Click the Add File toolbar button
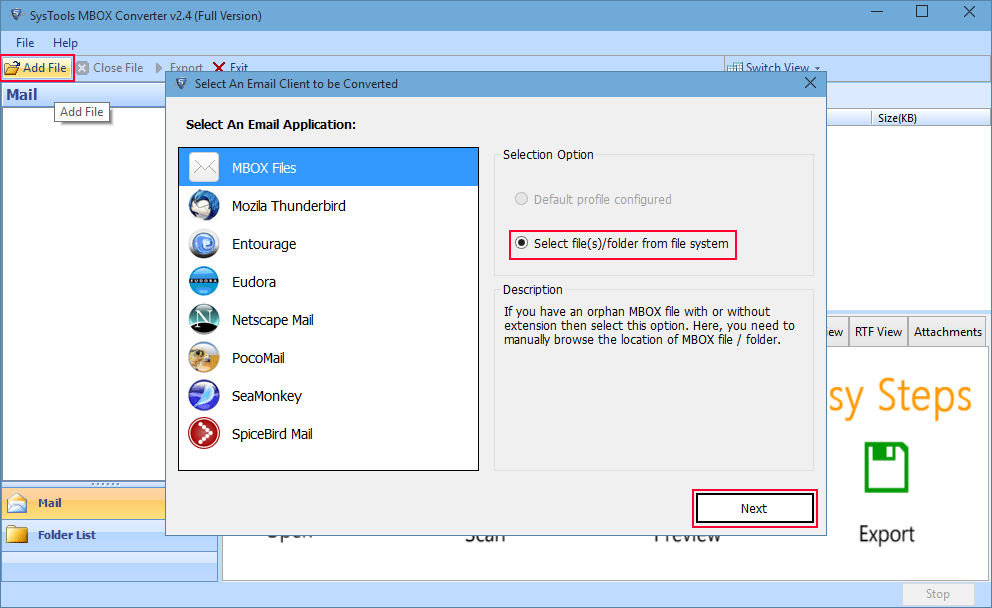This screenshot has height=608, width=992. pyautogui.click(x=37, y=68)
